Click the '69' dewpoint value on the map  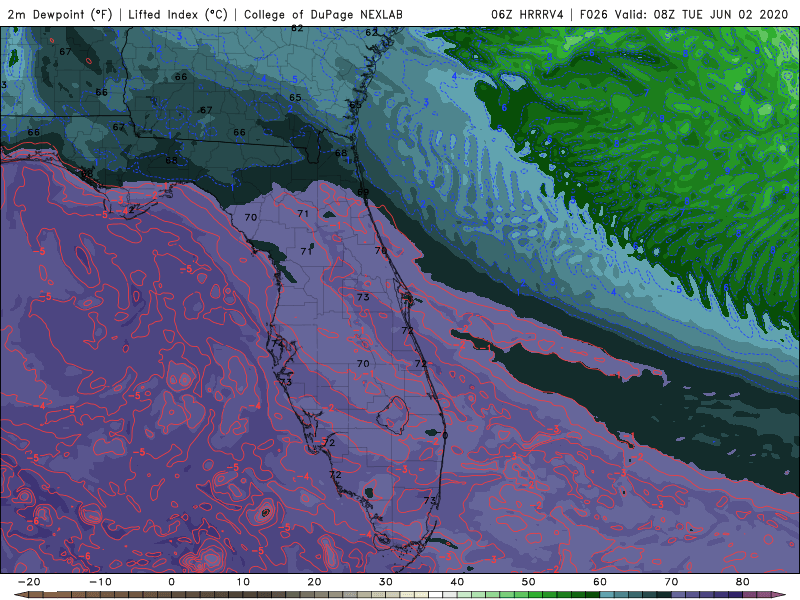pos(363,192)
